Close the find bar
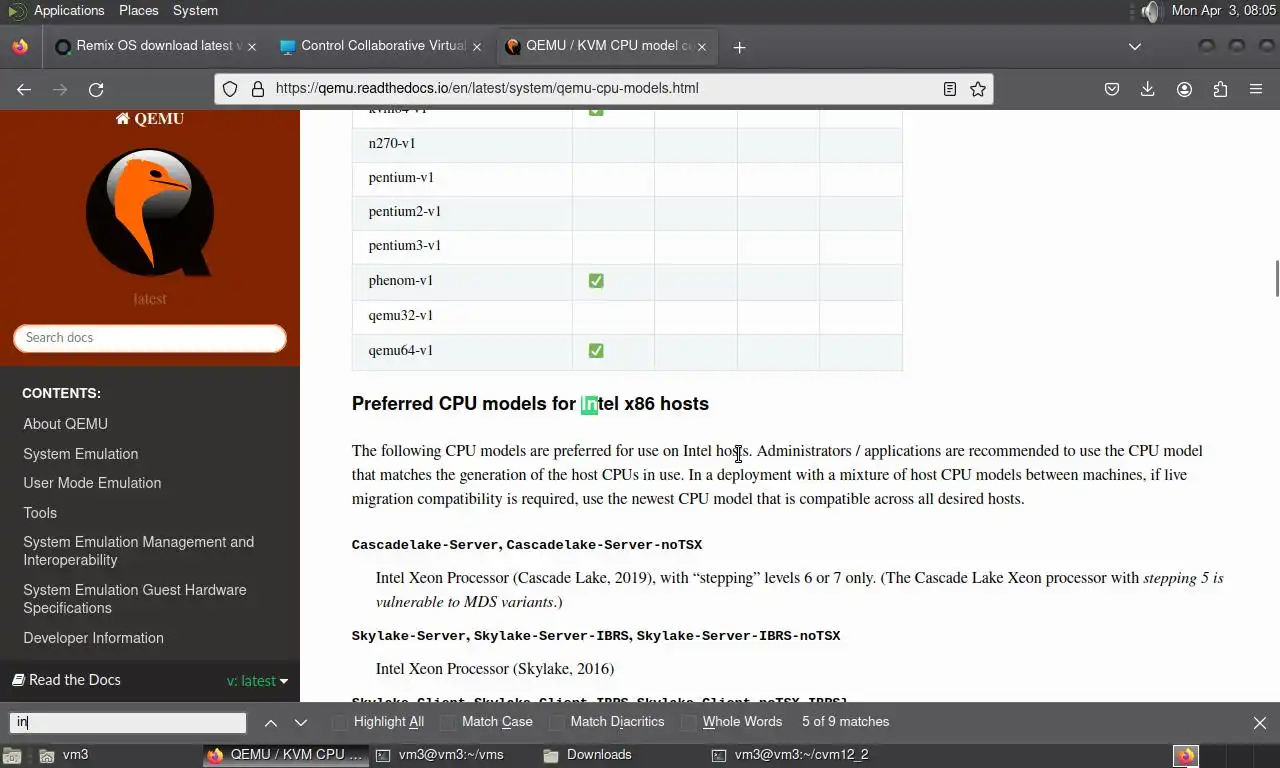The width and height of the screenshot is (1280, 768). pyautogui.click(x=1260, y=722)
